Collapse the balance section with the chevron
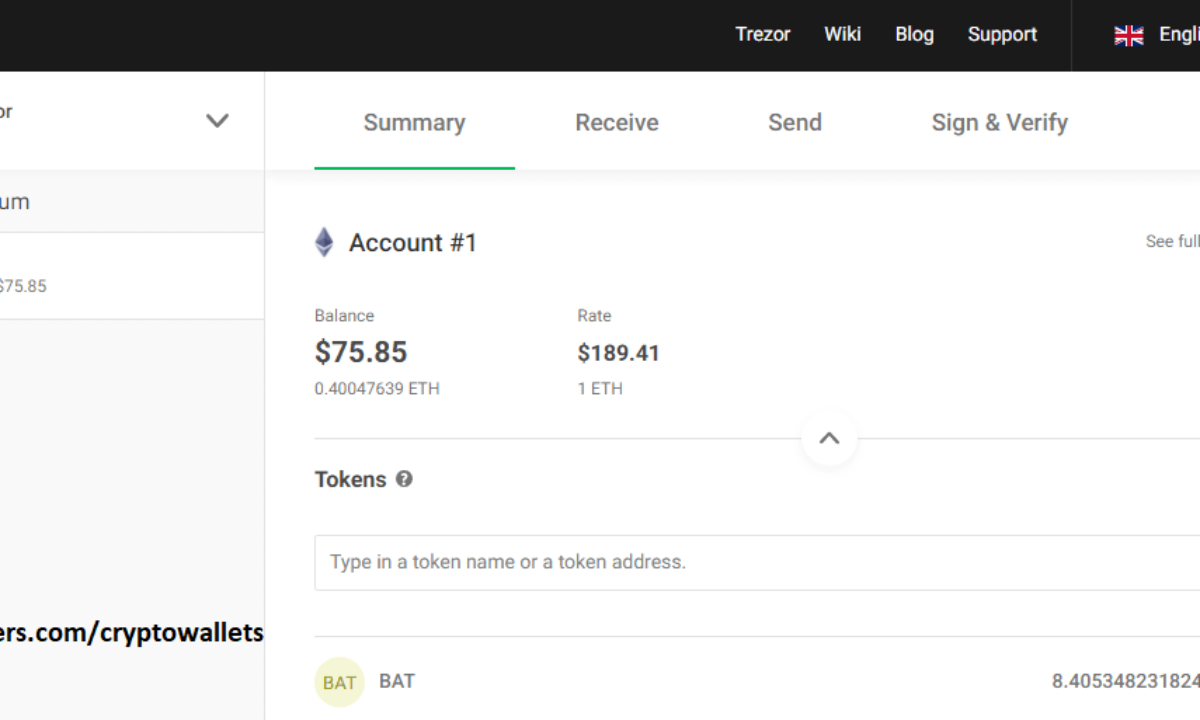 828,437
